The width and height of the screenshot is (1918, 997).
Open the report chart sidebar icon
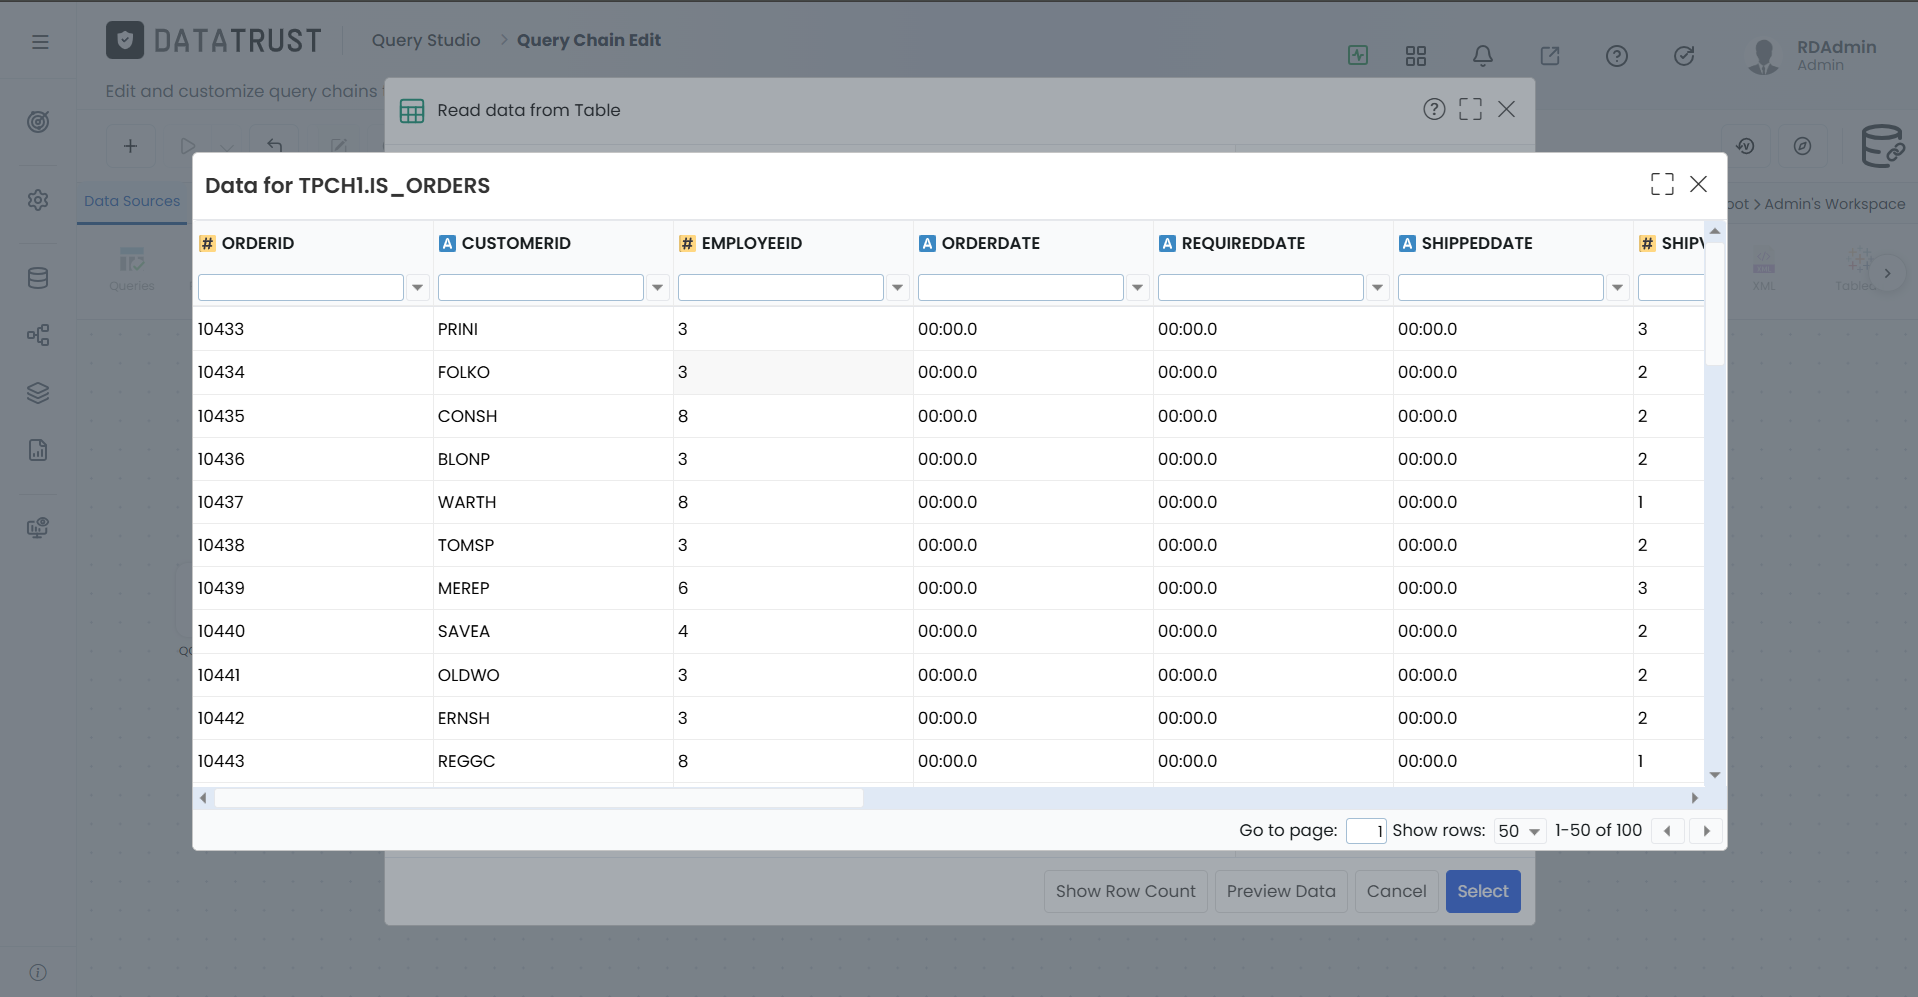click(38, 450)
